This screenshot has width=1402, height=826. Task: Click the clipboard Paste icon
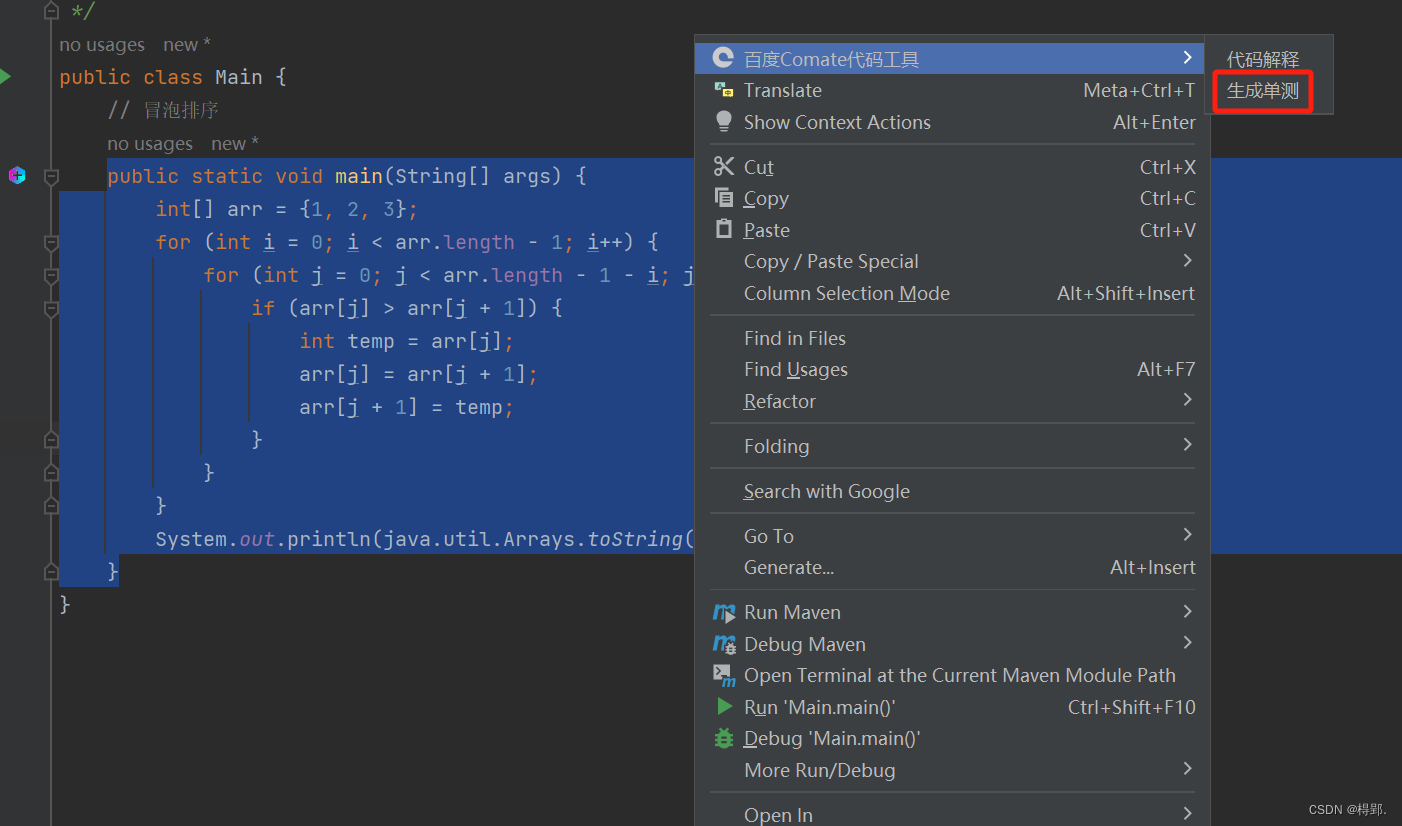[x=724, y=229]
